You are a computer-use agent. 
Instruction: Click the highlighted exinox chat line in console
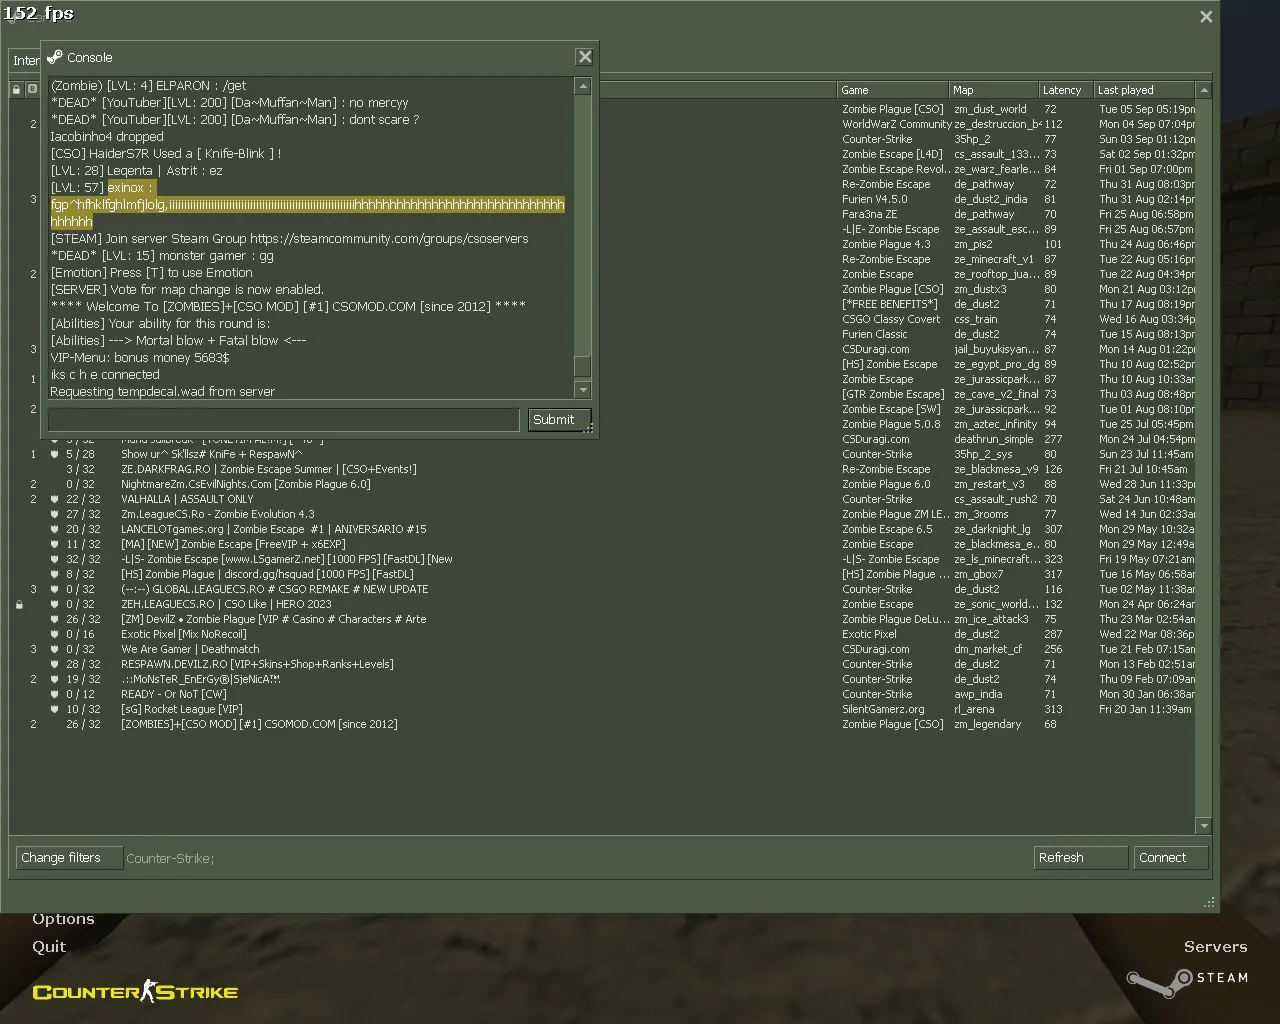[307, 205]
